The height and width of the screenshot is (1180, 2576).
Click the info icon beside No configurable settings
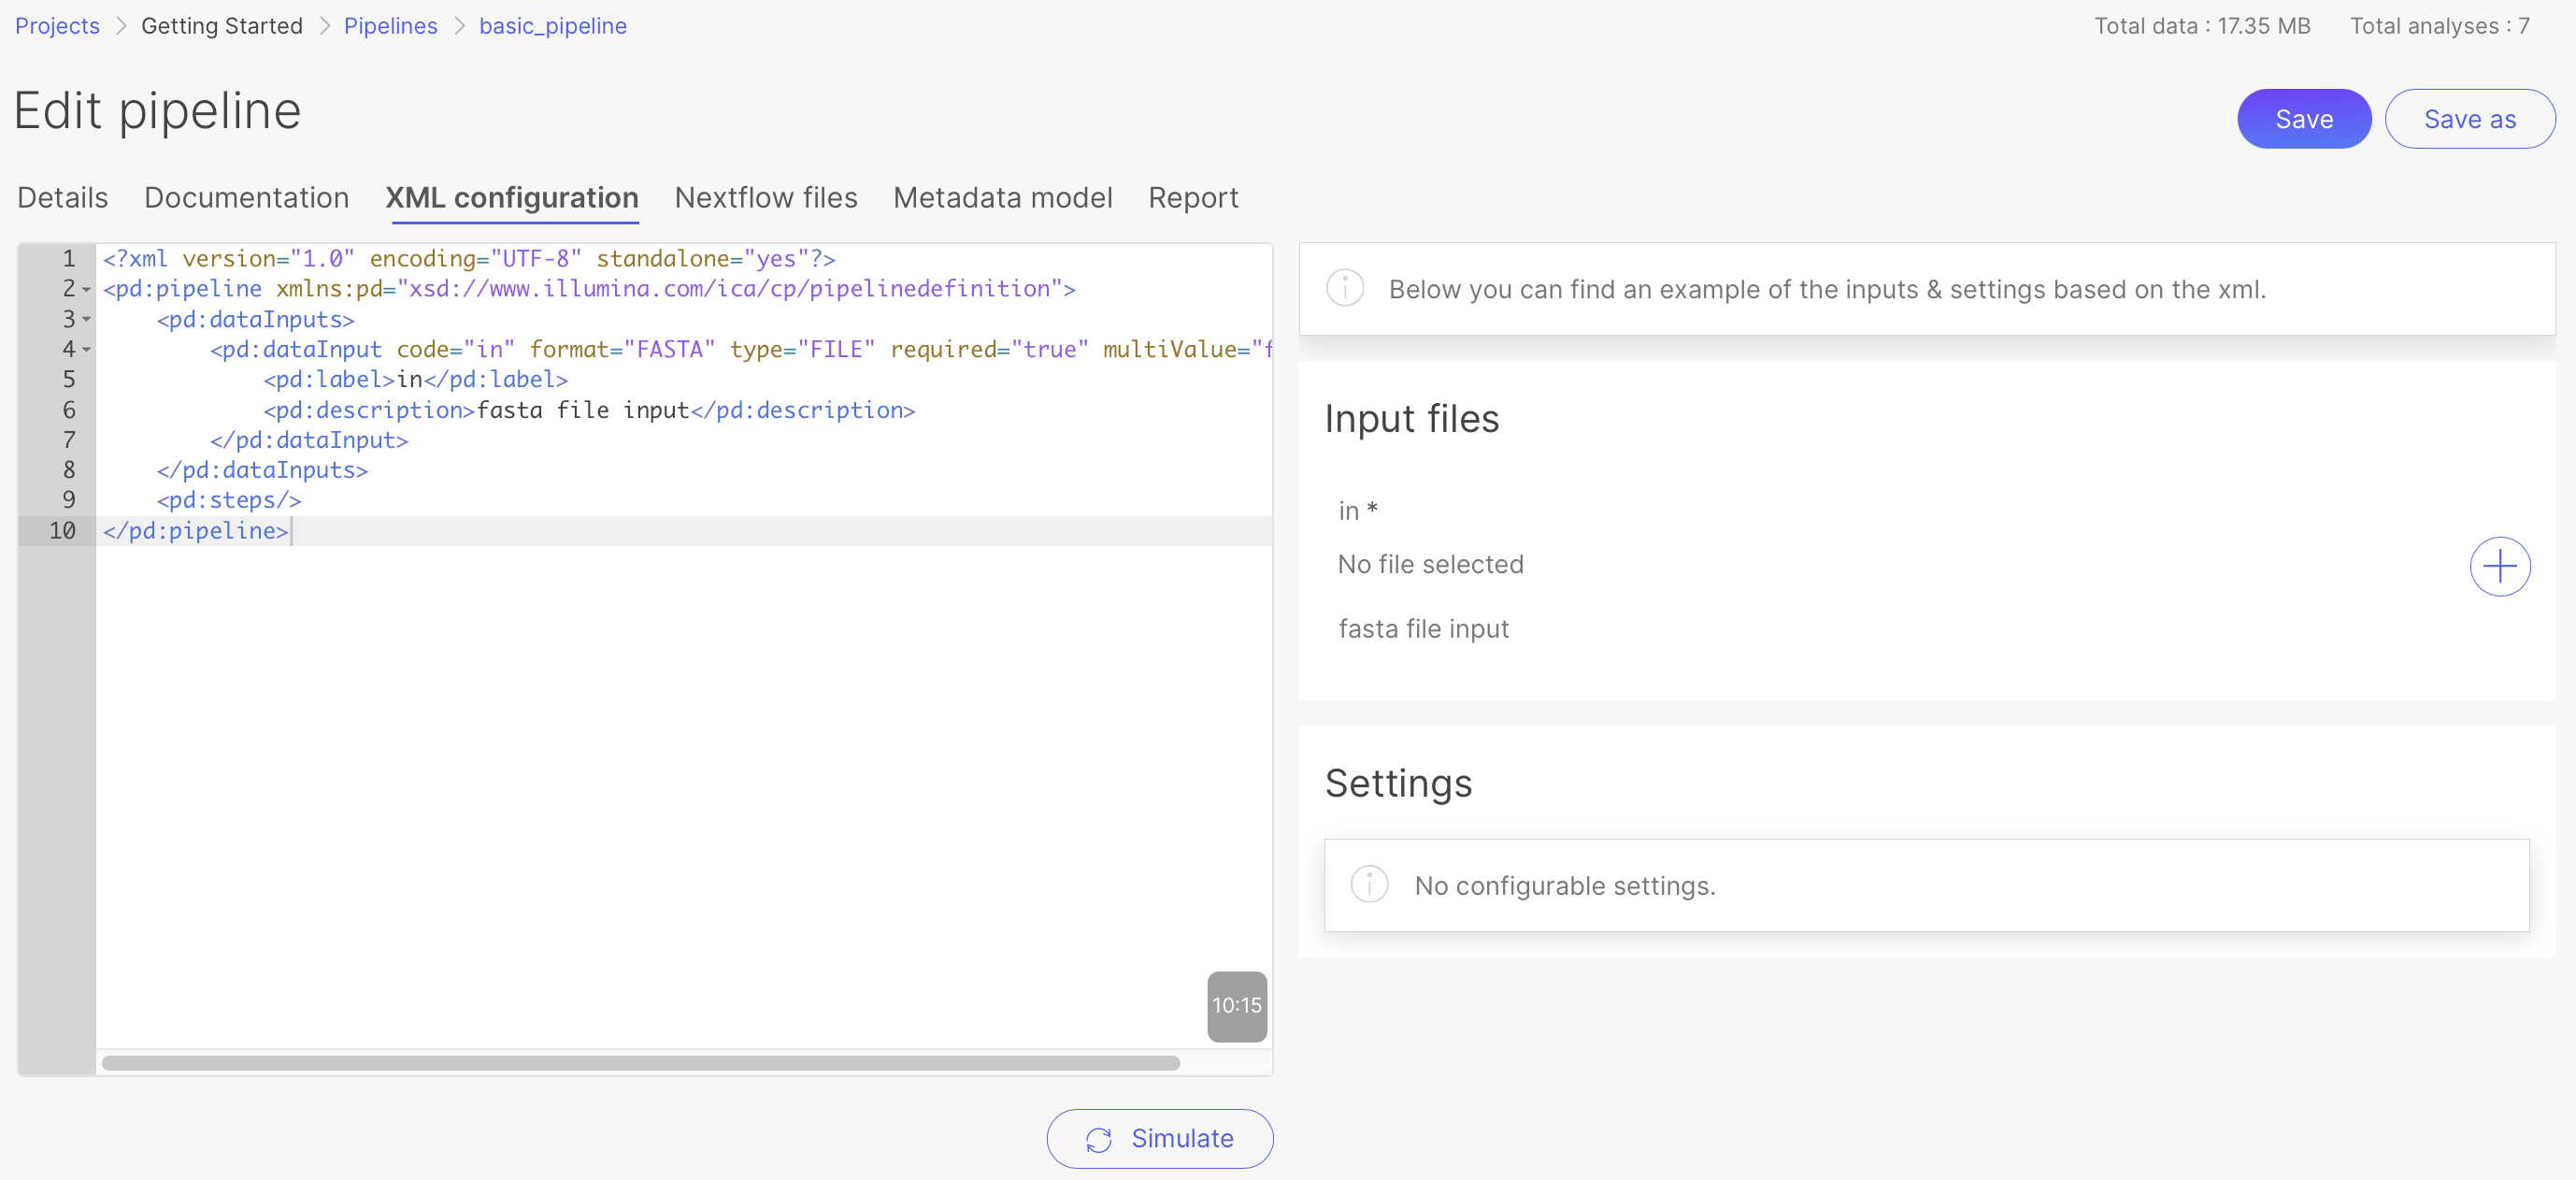pos(1369,885)
